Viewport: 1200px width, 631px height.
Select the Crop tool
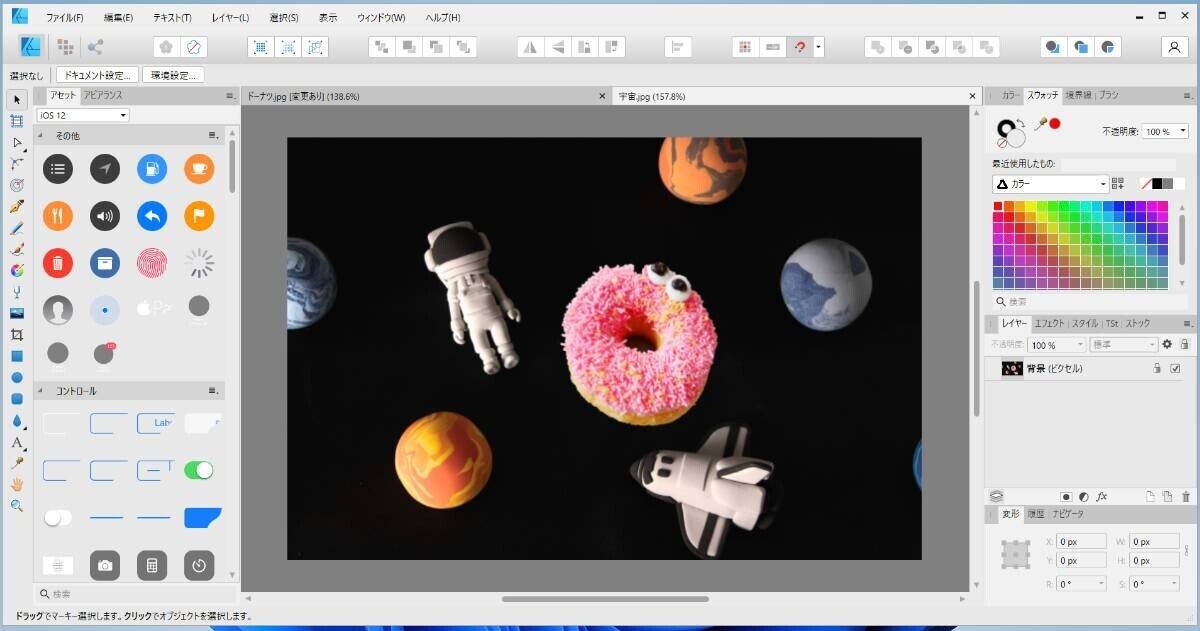(17, 335)
